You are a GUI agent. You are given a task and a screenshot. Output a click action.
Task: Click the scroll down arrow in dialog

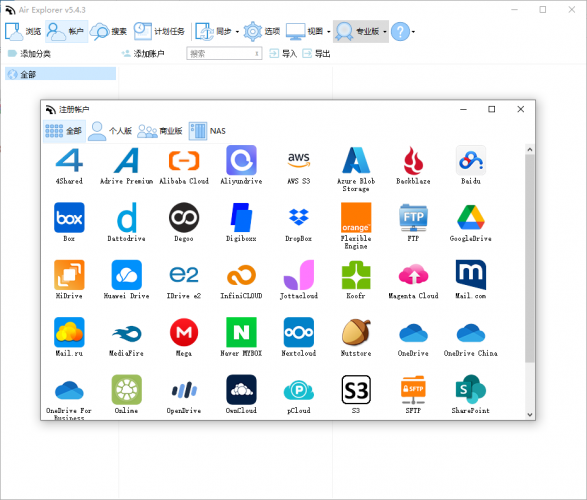529,414
